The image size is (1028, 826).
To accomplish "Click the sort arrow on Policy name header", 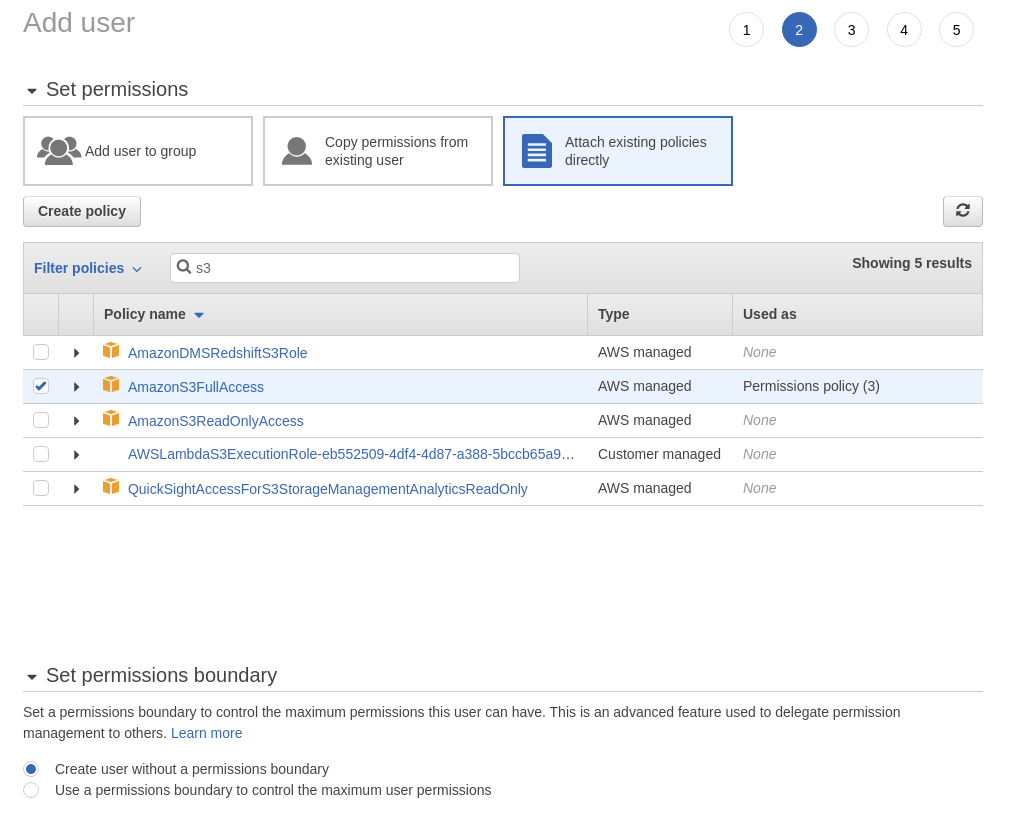I will click(198, 314).
